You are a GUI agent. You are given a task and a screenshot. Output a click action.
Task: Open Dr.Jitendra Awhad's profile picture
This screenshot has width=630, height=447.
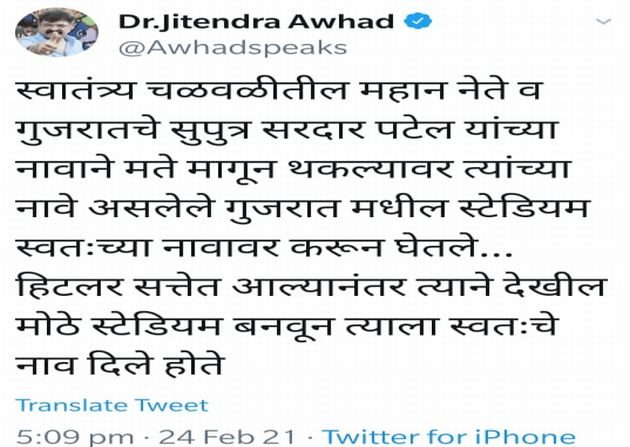[x=57, y=33]
